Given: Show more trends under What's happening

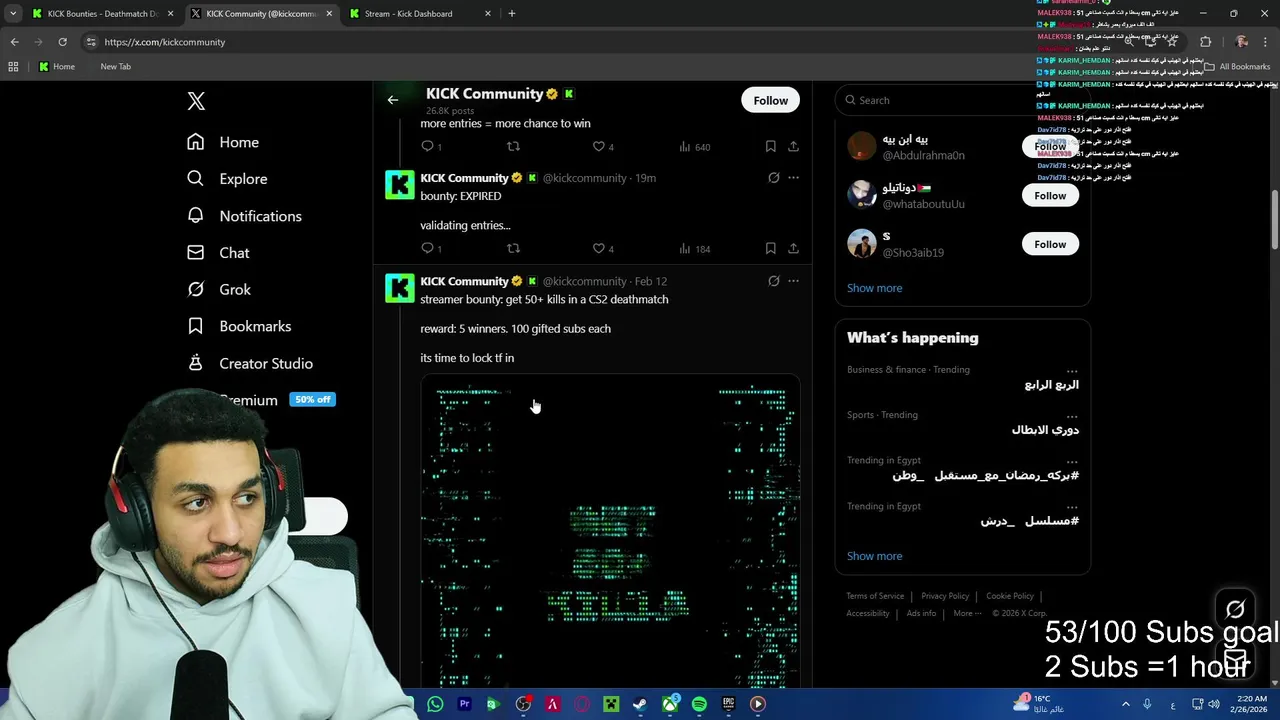Looking at the screenshot, I should click(874, 556).
